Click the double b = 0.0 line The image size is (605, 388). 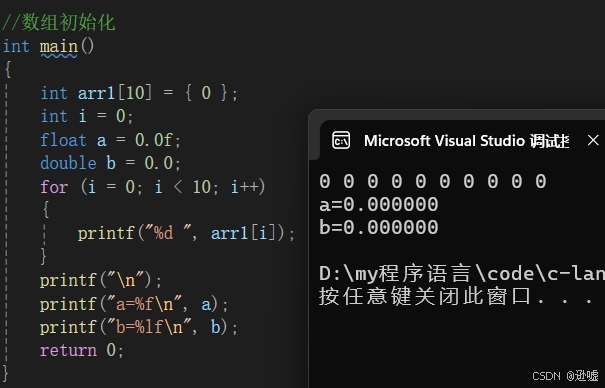110,163
